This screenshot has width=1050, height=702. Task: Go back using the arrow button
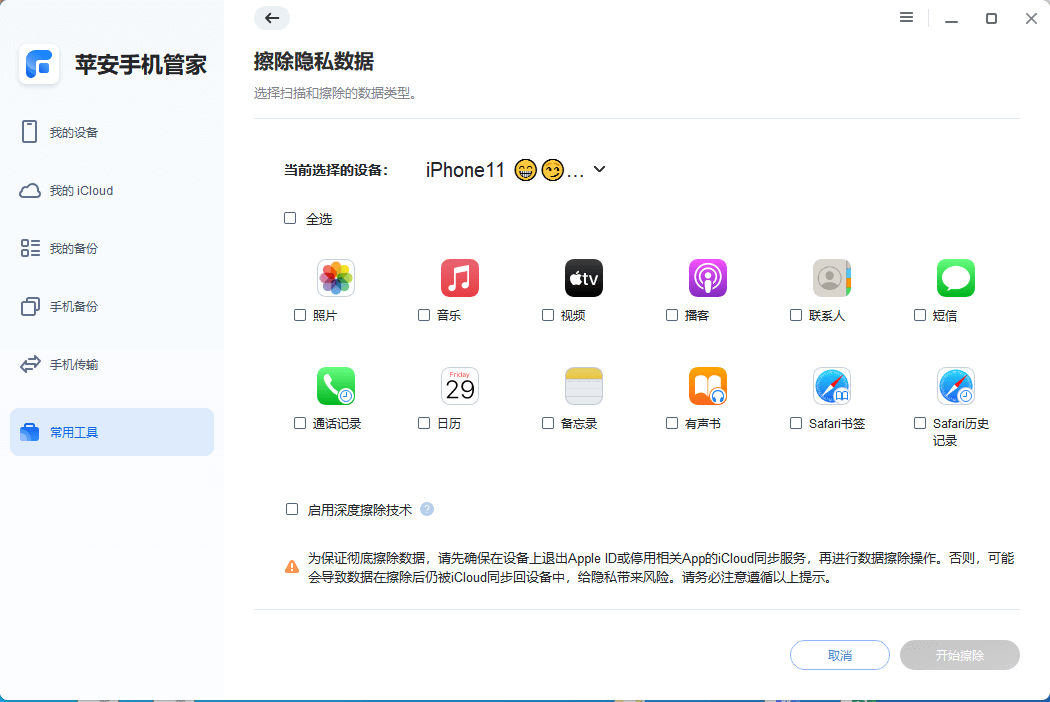(272, 18)
